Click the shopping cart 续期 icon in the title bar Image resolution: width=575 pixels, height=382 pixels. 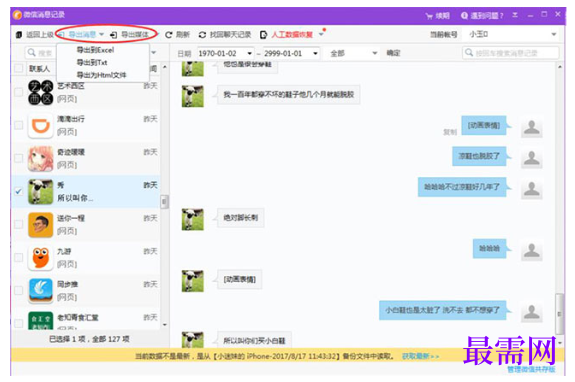click(429, 16)
